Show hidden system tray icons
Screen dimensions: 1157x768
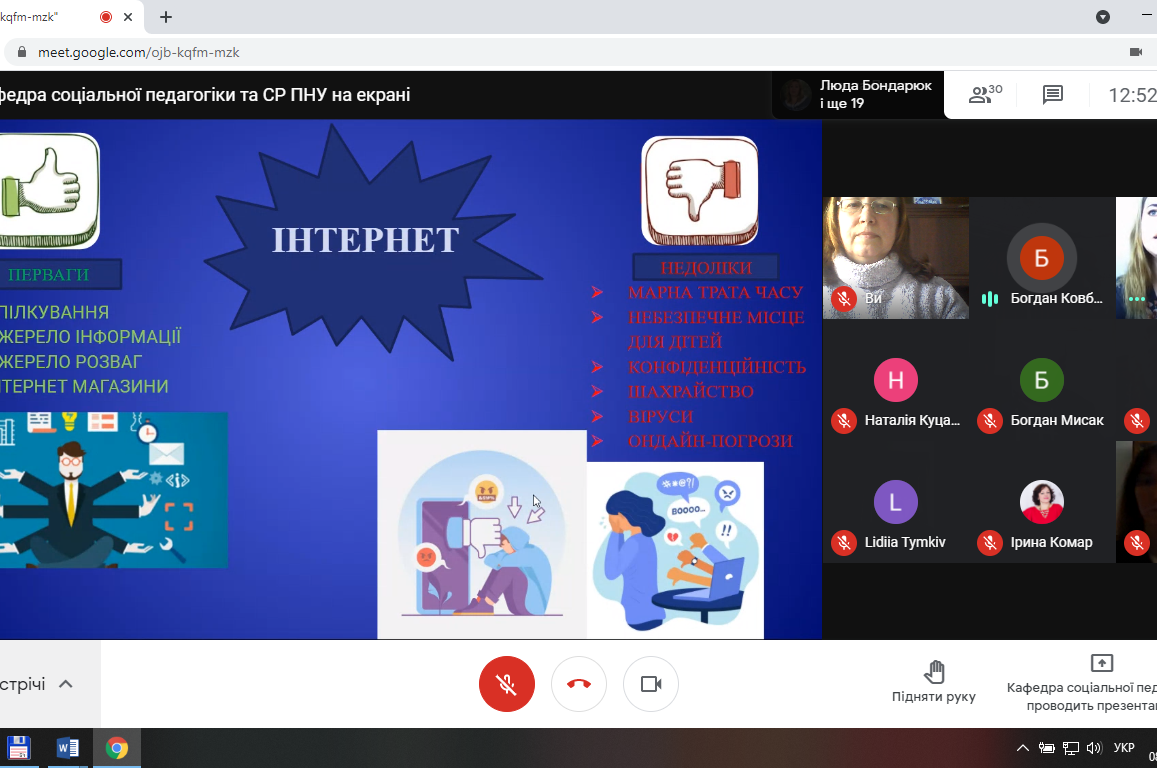tap(1022, 748)
